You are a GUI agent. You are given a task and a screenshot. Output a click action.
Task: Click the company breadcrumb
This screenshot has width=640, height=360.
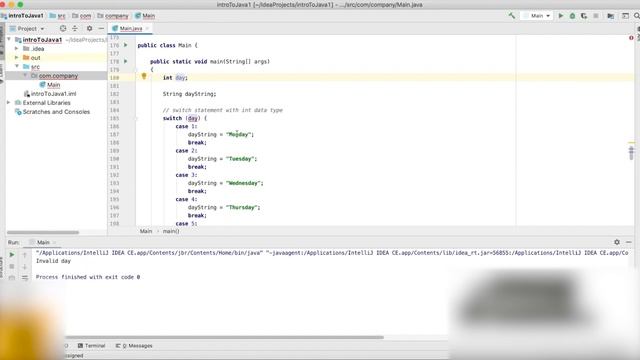(113, 16)
